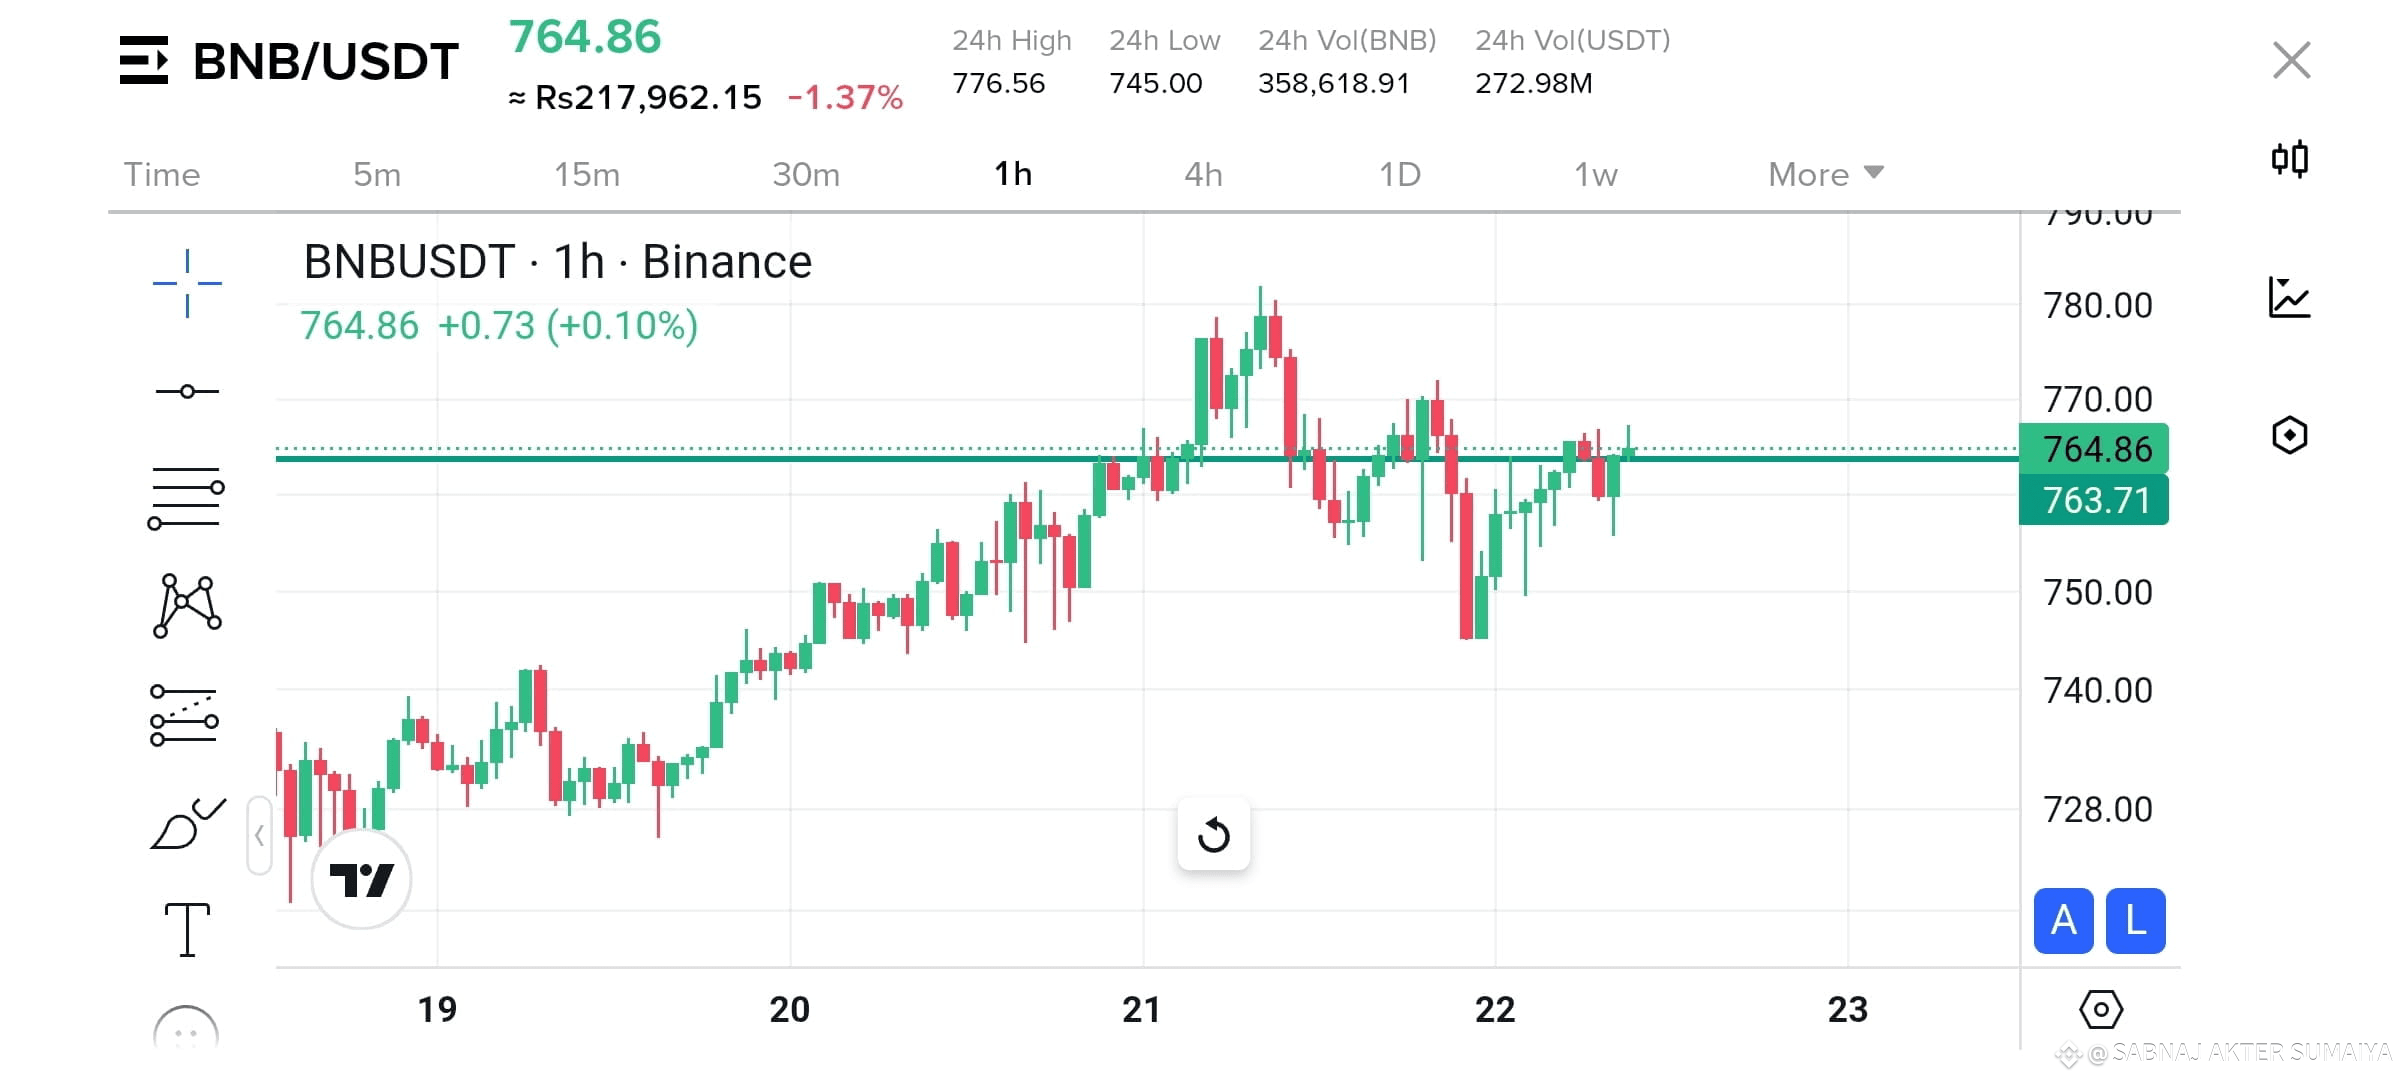Select the brush drawing tool

(188, 824)
